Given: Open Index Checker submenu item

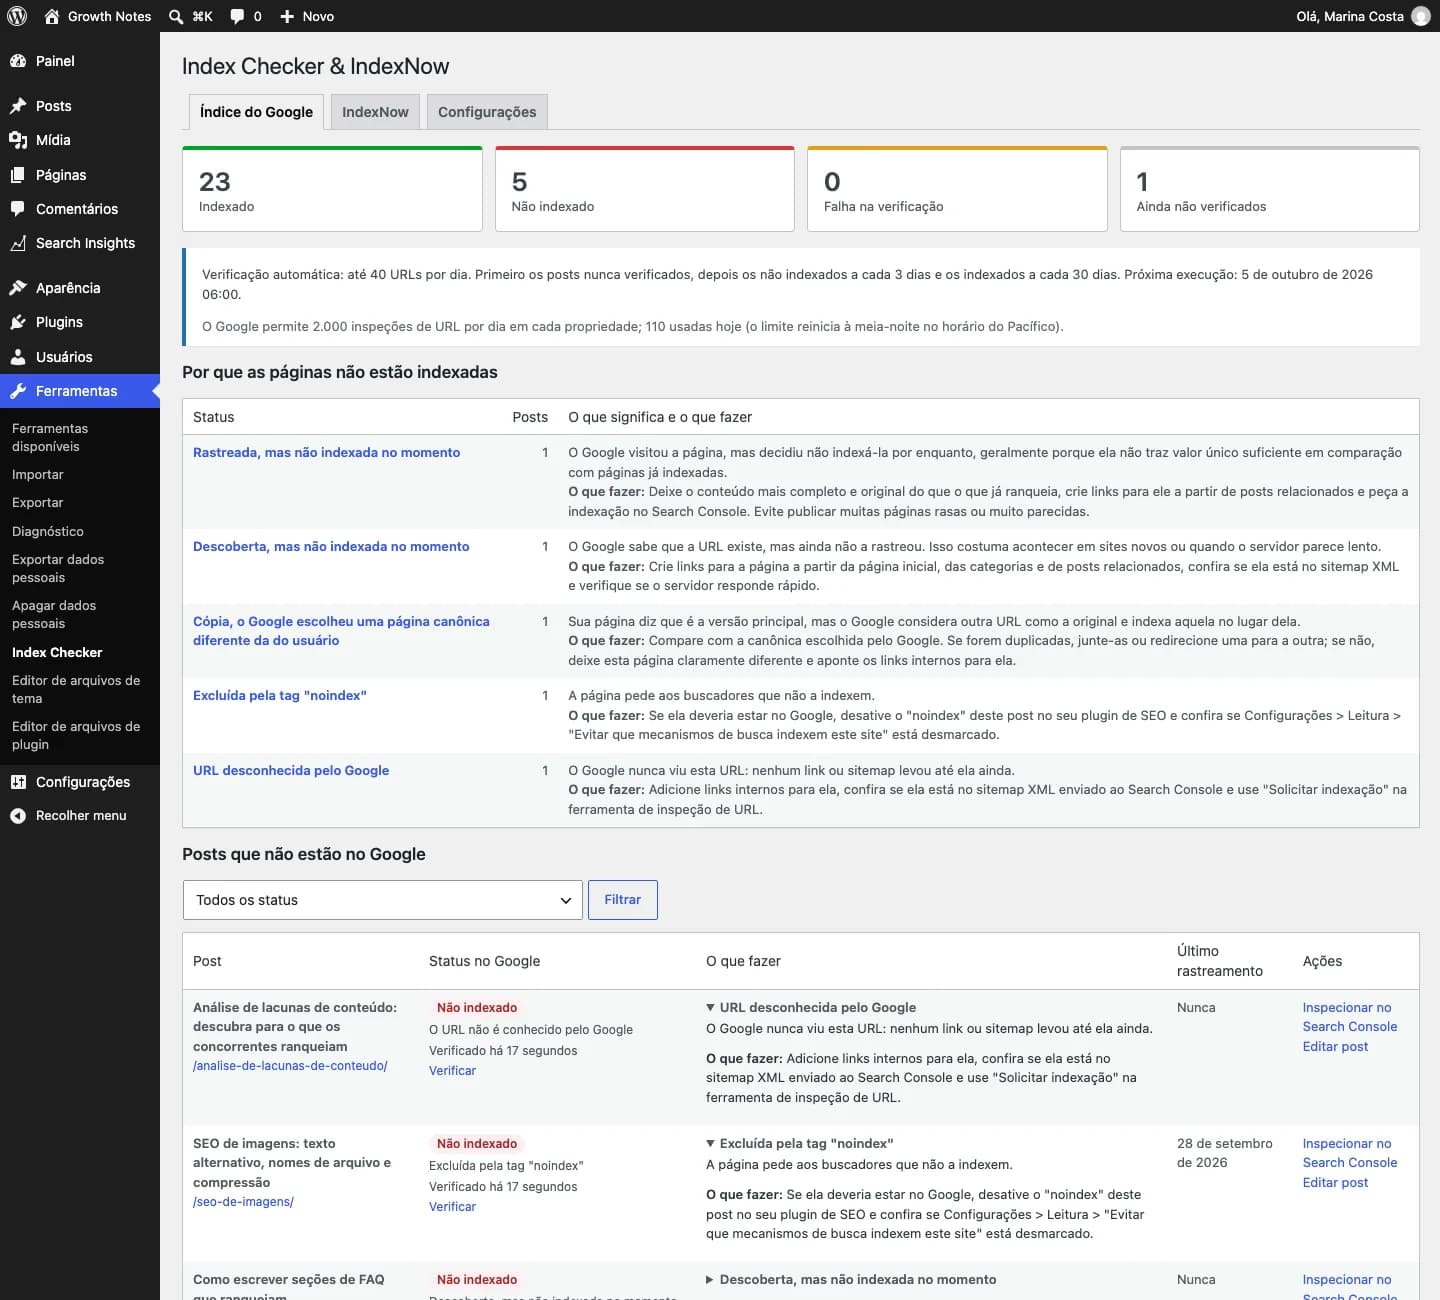Looking at the screenshot, I should click(57, 652).
